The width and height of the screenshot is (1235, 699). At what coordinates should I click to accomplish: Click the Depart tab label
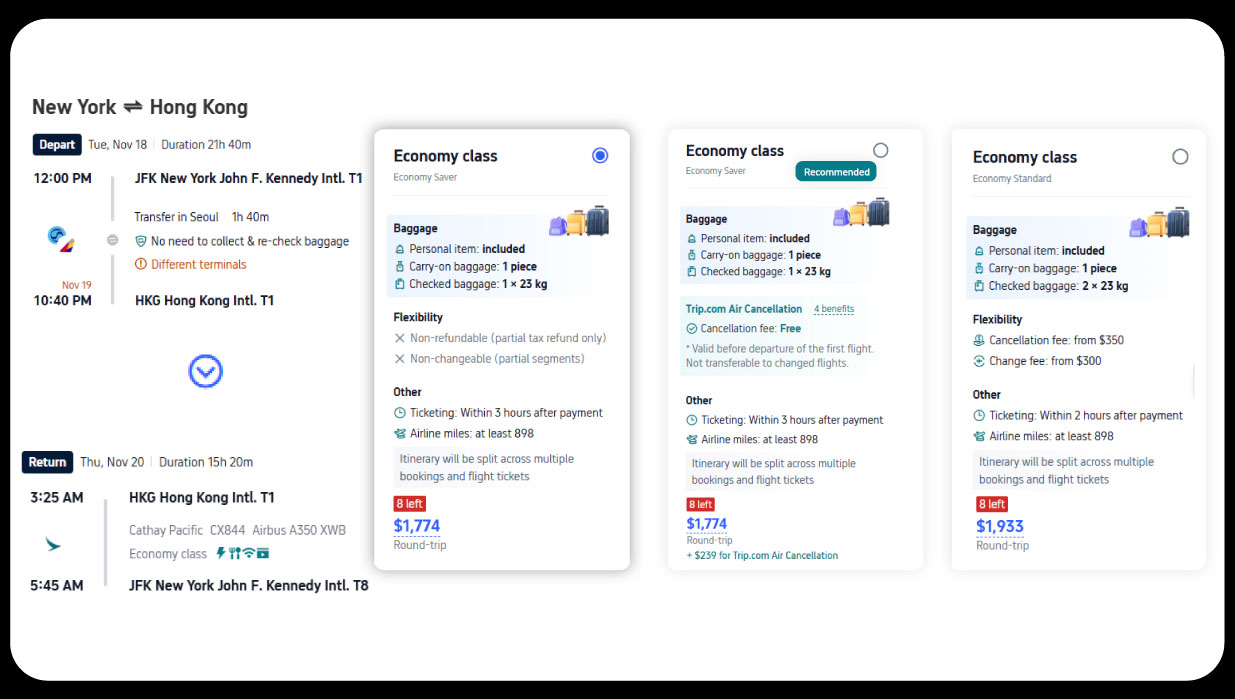point(57,144)
